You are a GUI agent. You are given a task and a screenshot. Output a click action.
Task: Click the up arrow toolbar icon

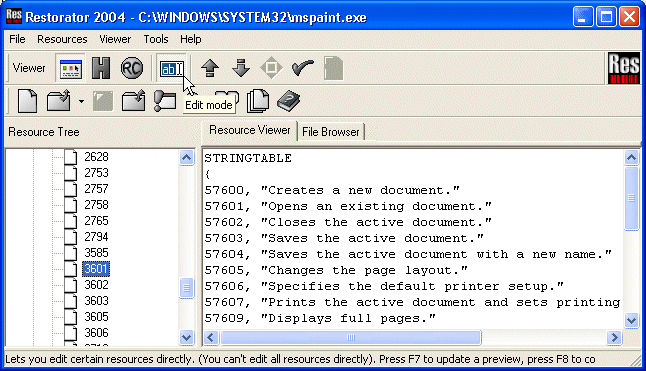210,68
